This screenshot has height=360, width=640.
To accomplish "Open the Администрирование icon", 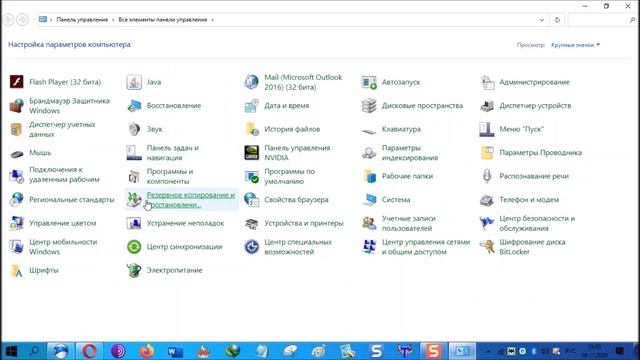I will (487, 82).
